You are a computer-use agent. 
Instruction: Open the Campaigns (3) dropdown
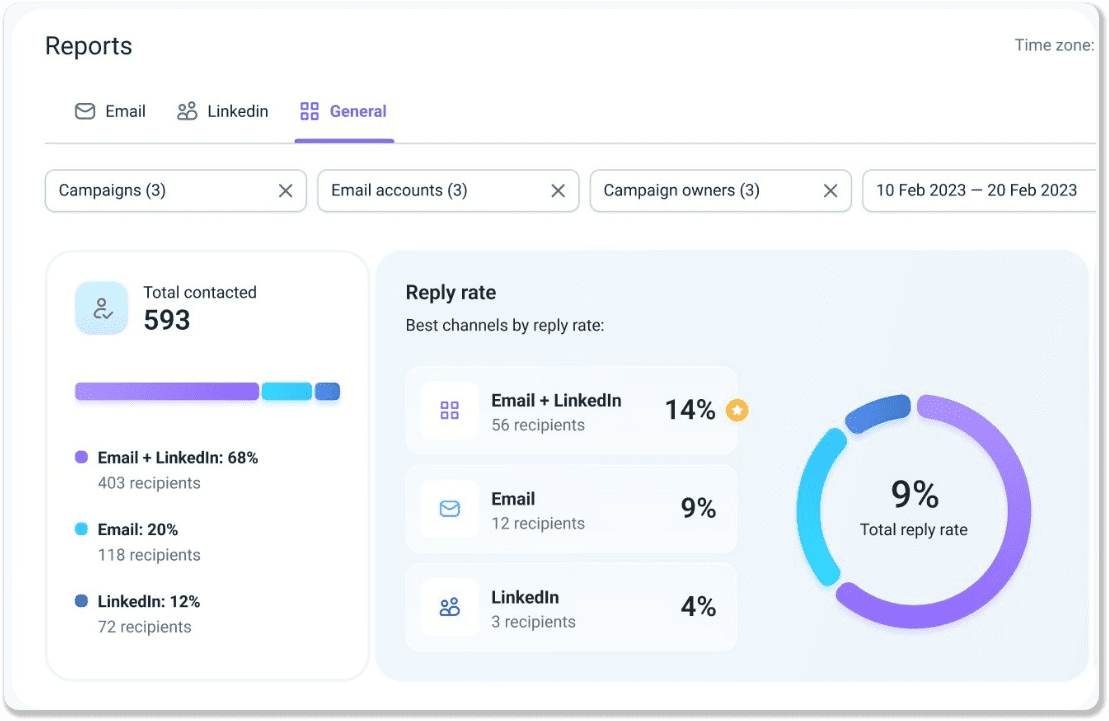coord(160,191)
